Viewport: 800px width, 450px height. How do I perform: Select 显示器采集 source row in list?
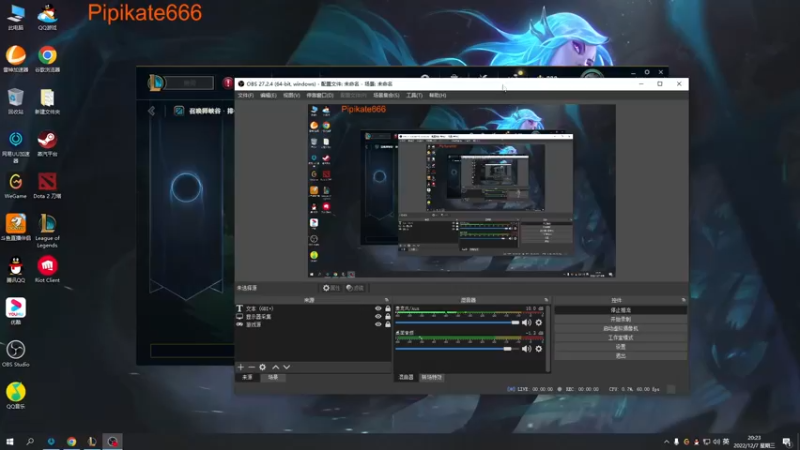click(x=313, y=317)
